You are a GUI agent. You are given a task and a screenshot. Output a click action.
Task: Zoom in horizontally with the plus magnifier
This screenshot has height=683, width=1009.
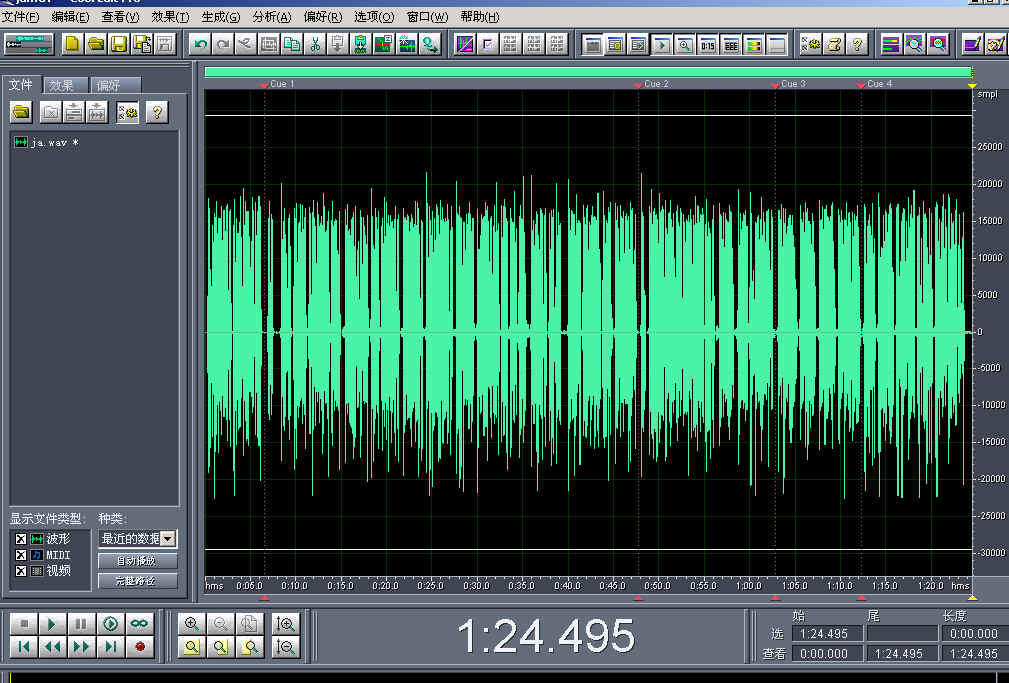[x=192, y=624]
